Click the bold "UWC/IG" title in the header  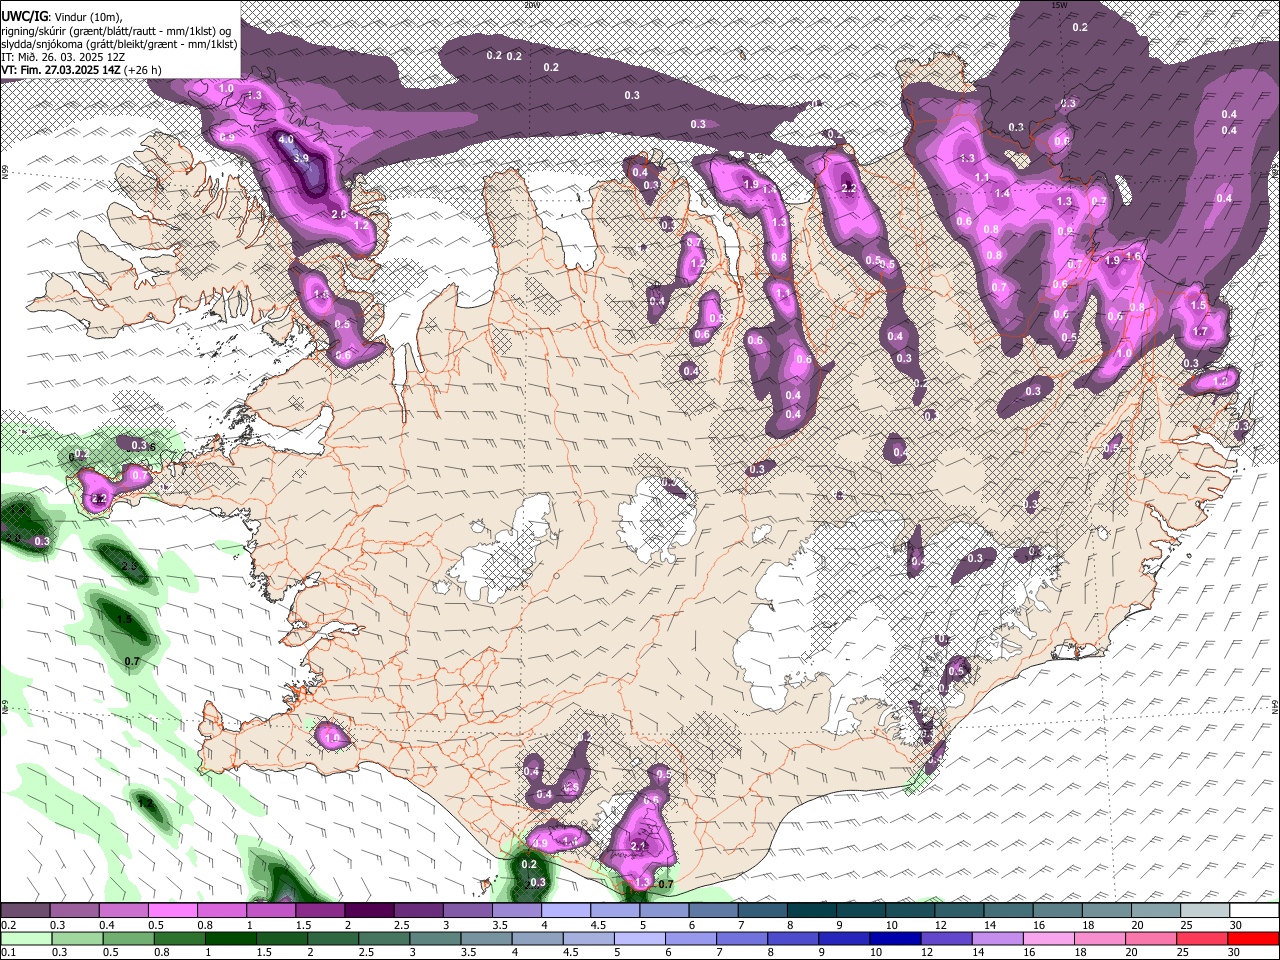click(24, 17)
